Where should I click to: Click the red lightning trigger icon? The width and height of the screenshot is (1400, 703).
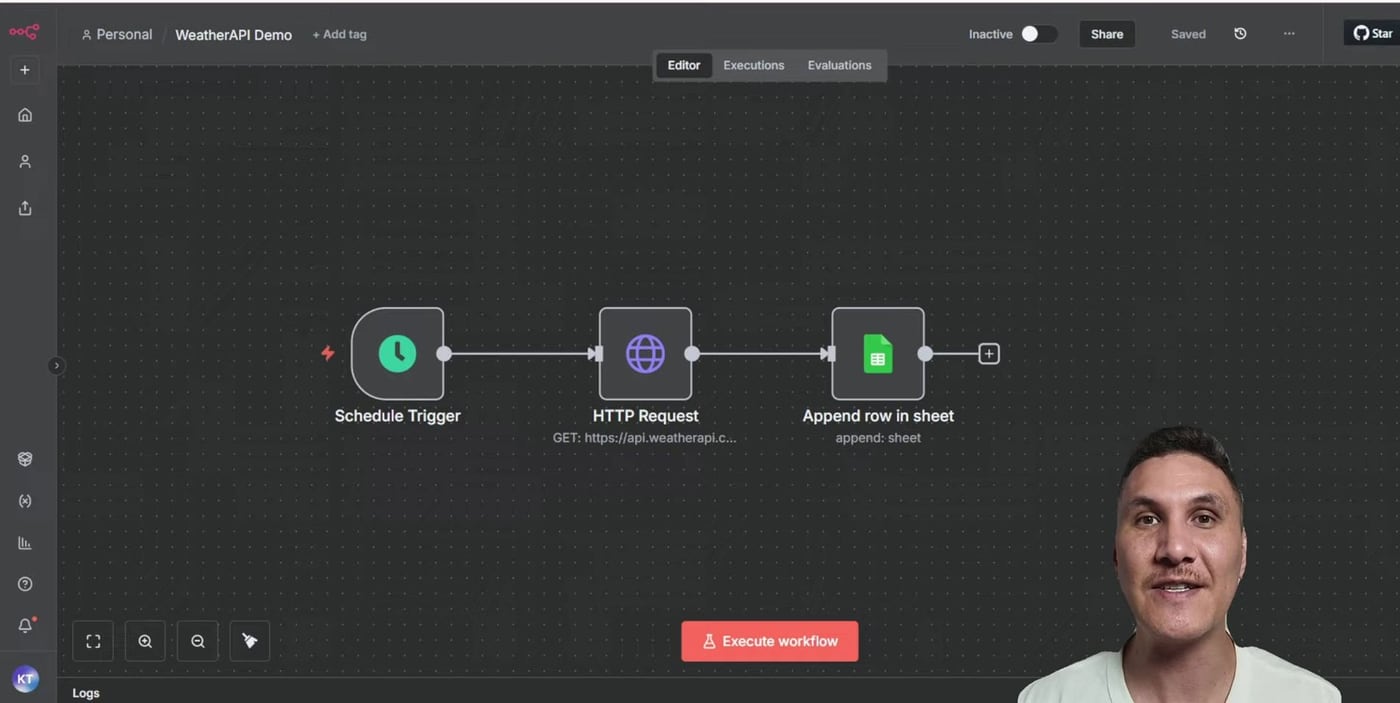click(x=327, y=353)
